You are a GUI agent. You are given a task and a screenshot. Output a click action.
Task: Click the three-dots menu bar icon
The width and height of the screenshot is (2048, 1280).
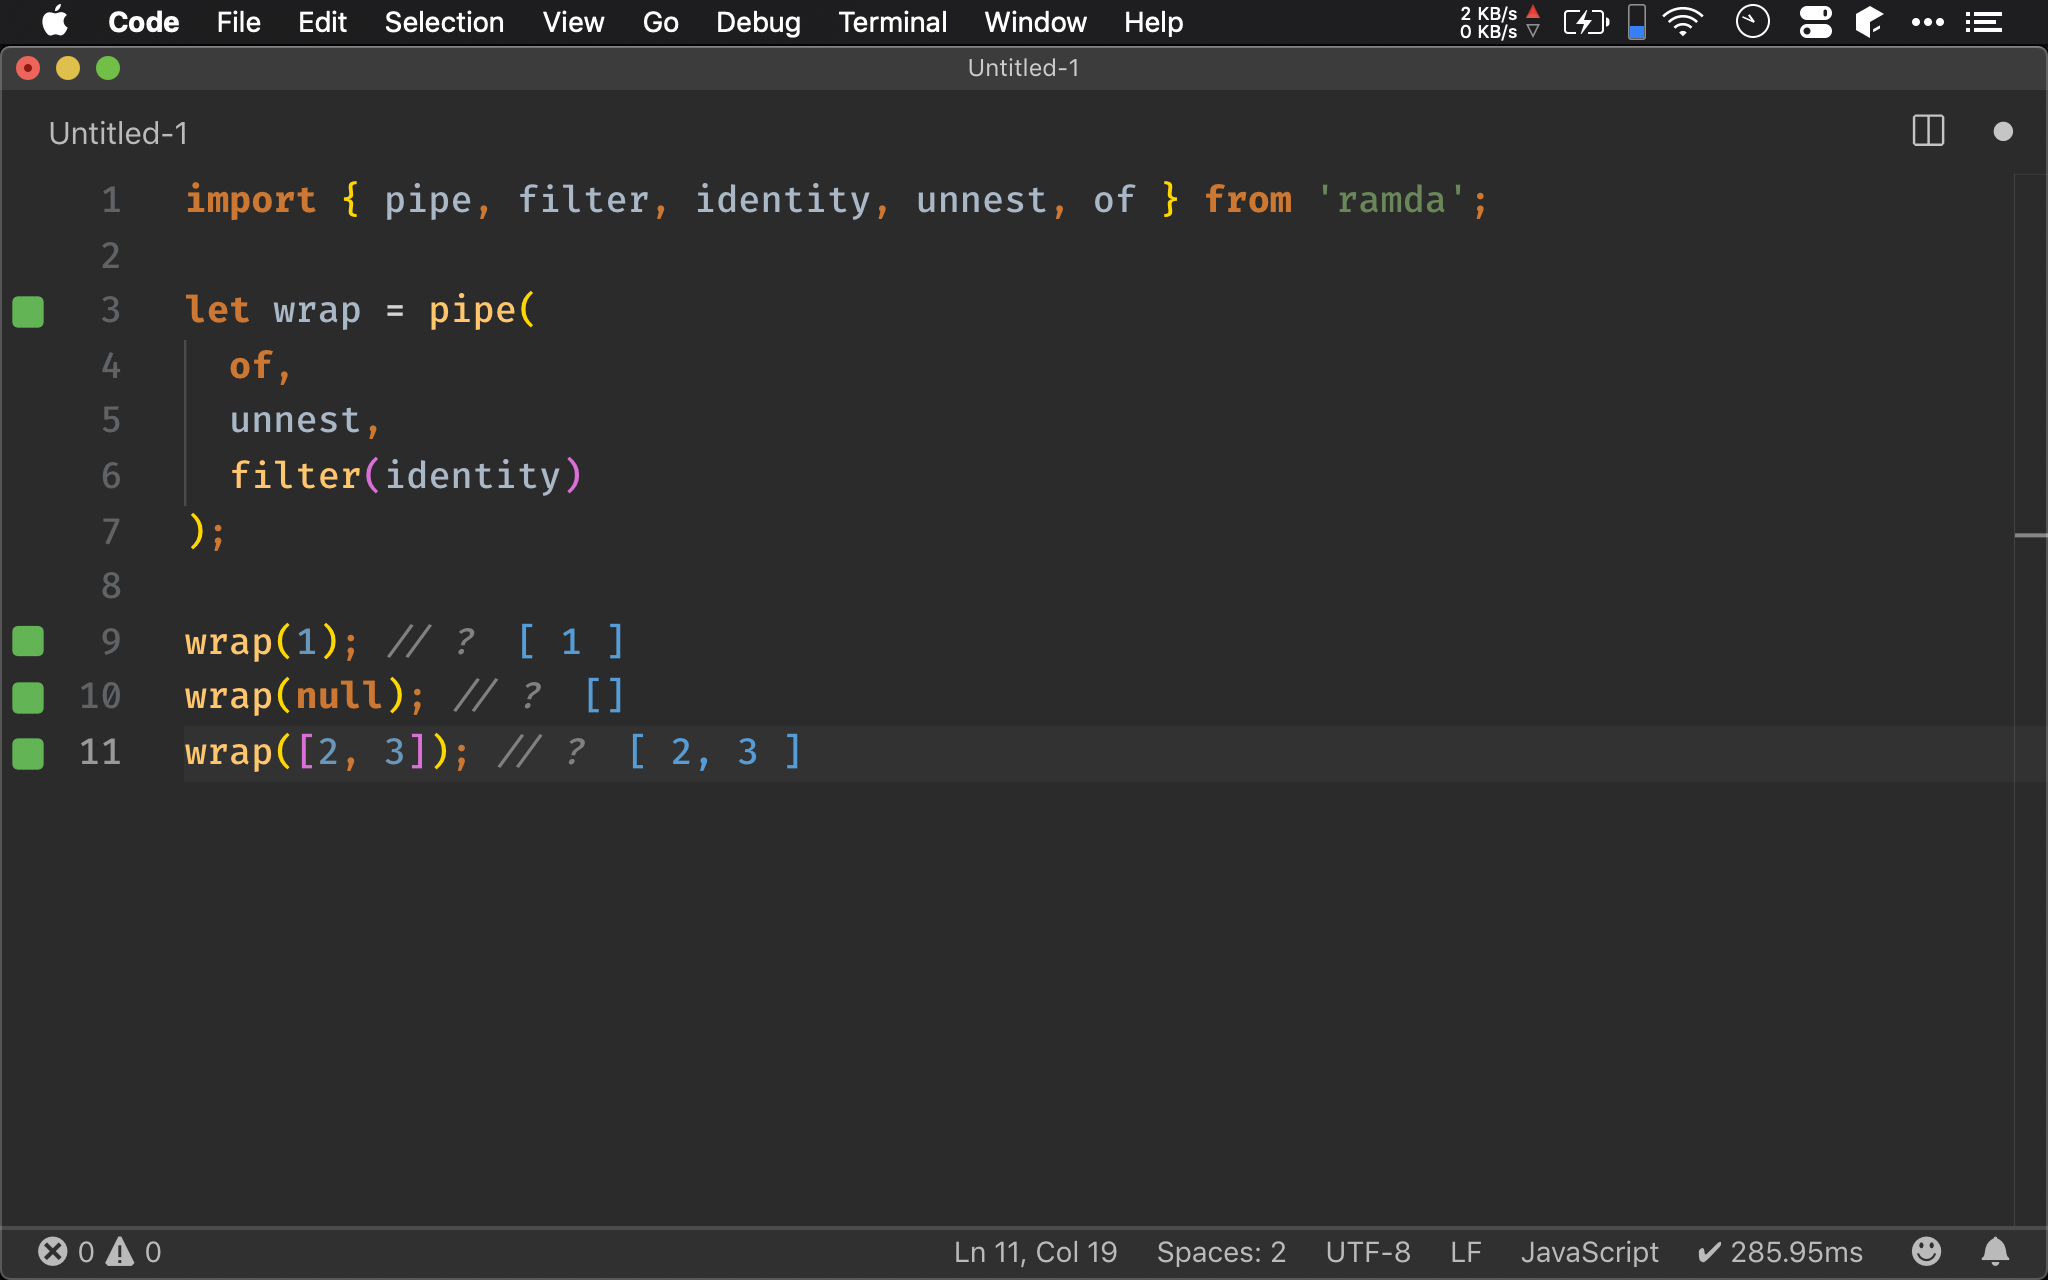pos(1927,22)
